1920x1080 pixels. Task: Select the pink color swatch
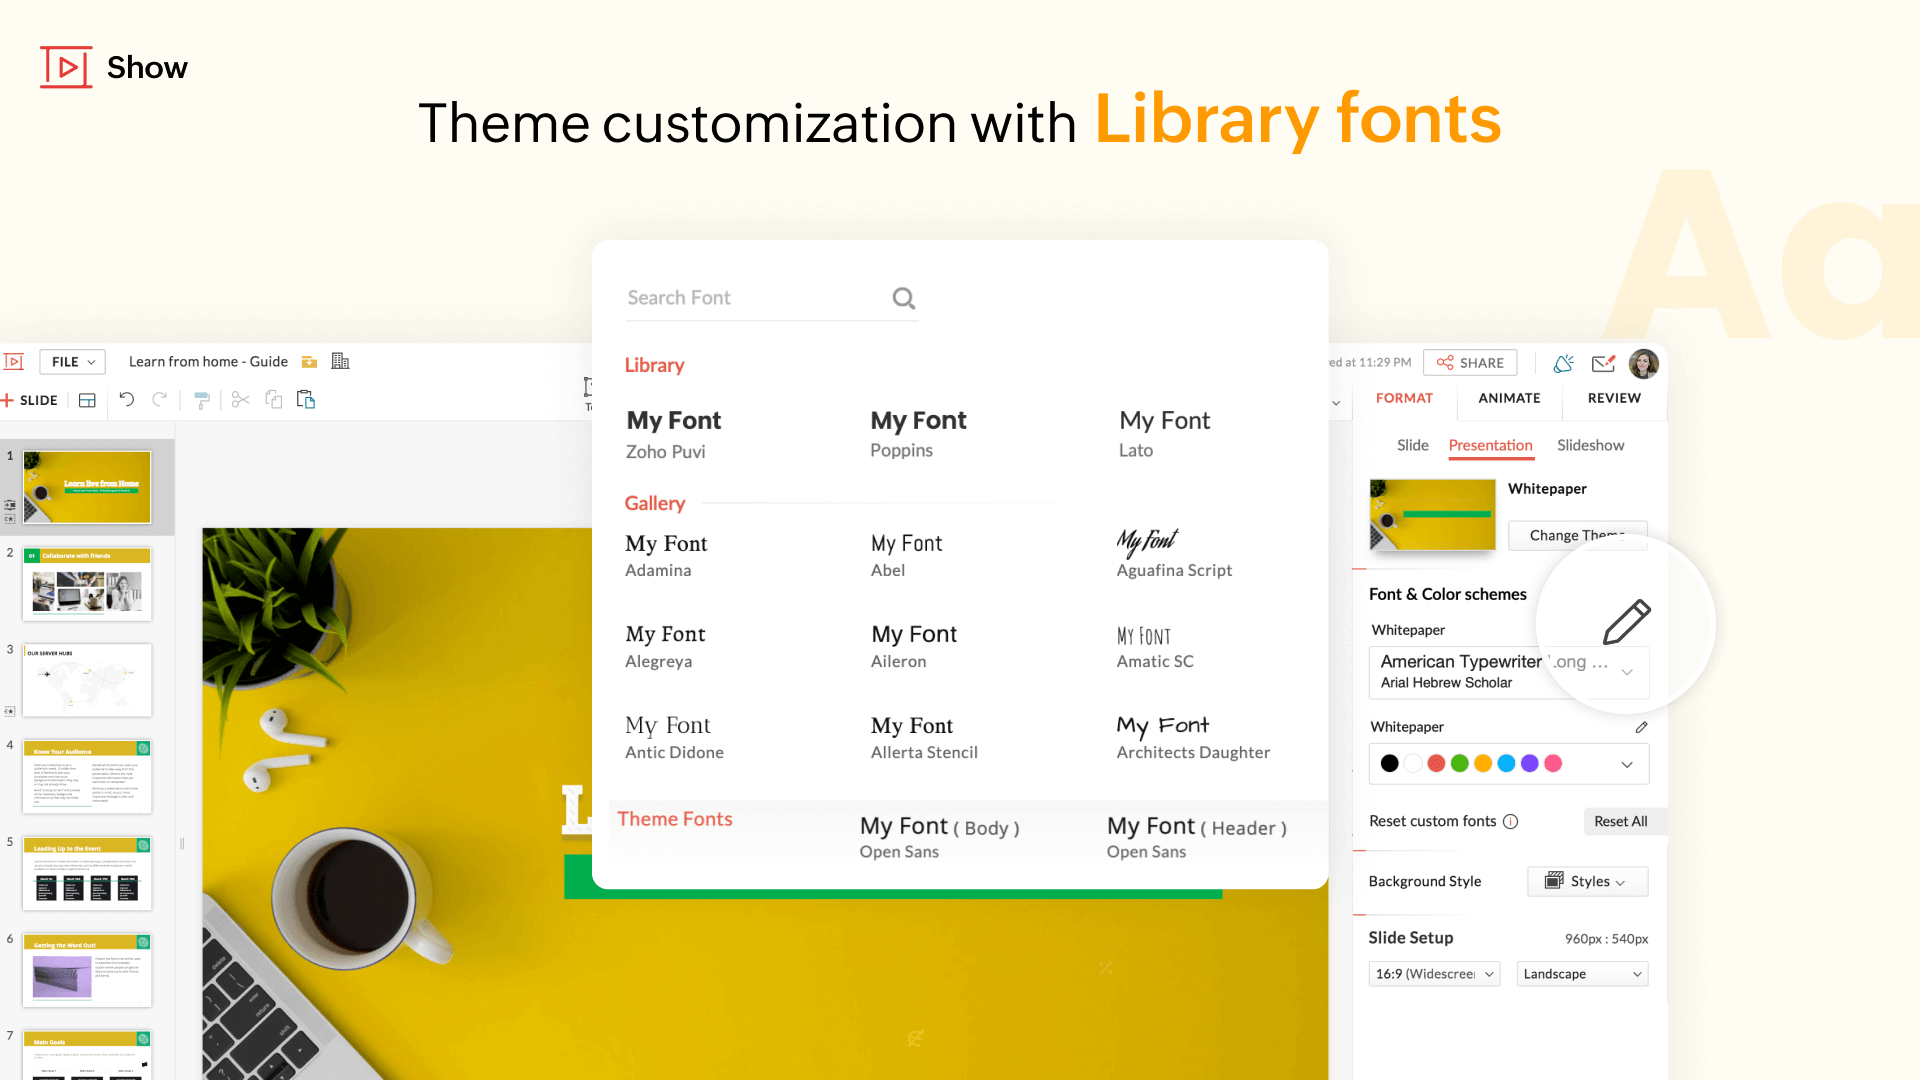(x=1553, y=764)
